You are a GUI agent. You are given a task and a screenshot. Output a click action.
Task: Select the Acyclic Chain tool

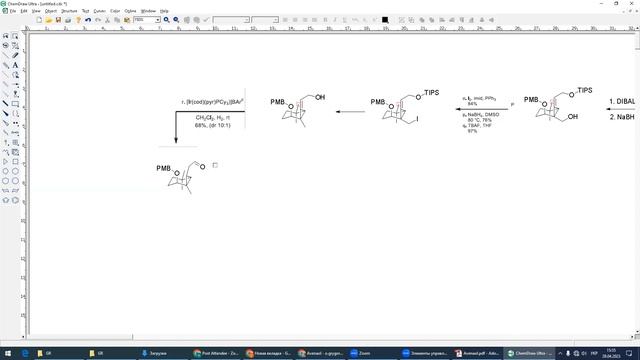tap(6, 152)
